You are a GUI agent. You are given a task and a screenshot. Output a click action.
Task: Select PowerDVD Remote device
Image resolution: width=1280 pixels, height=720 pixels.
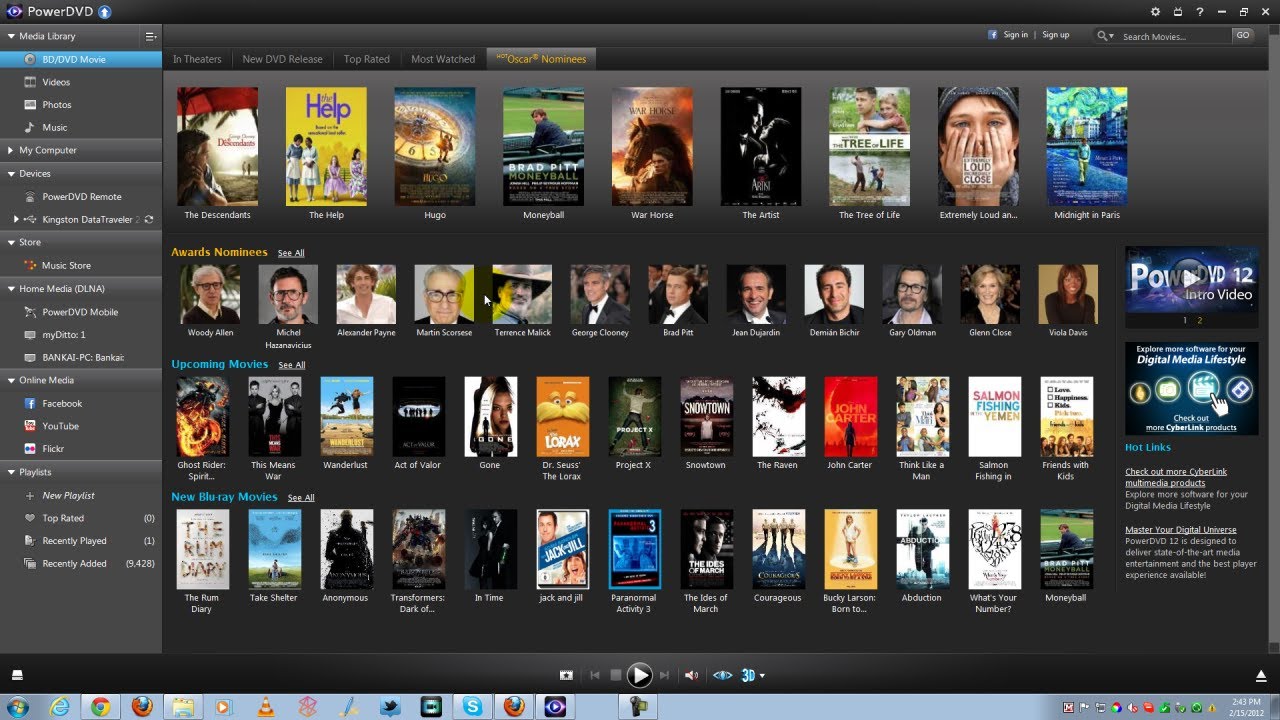[x=81, y=197]
